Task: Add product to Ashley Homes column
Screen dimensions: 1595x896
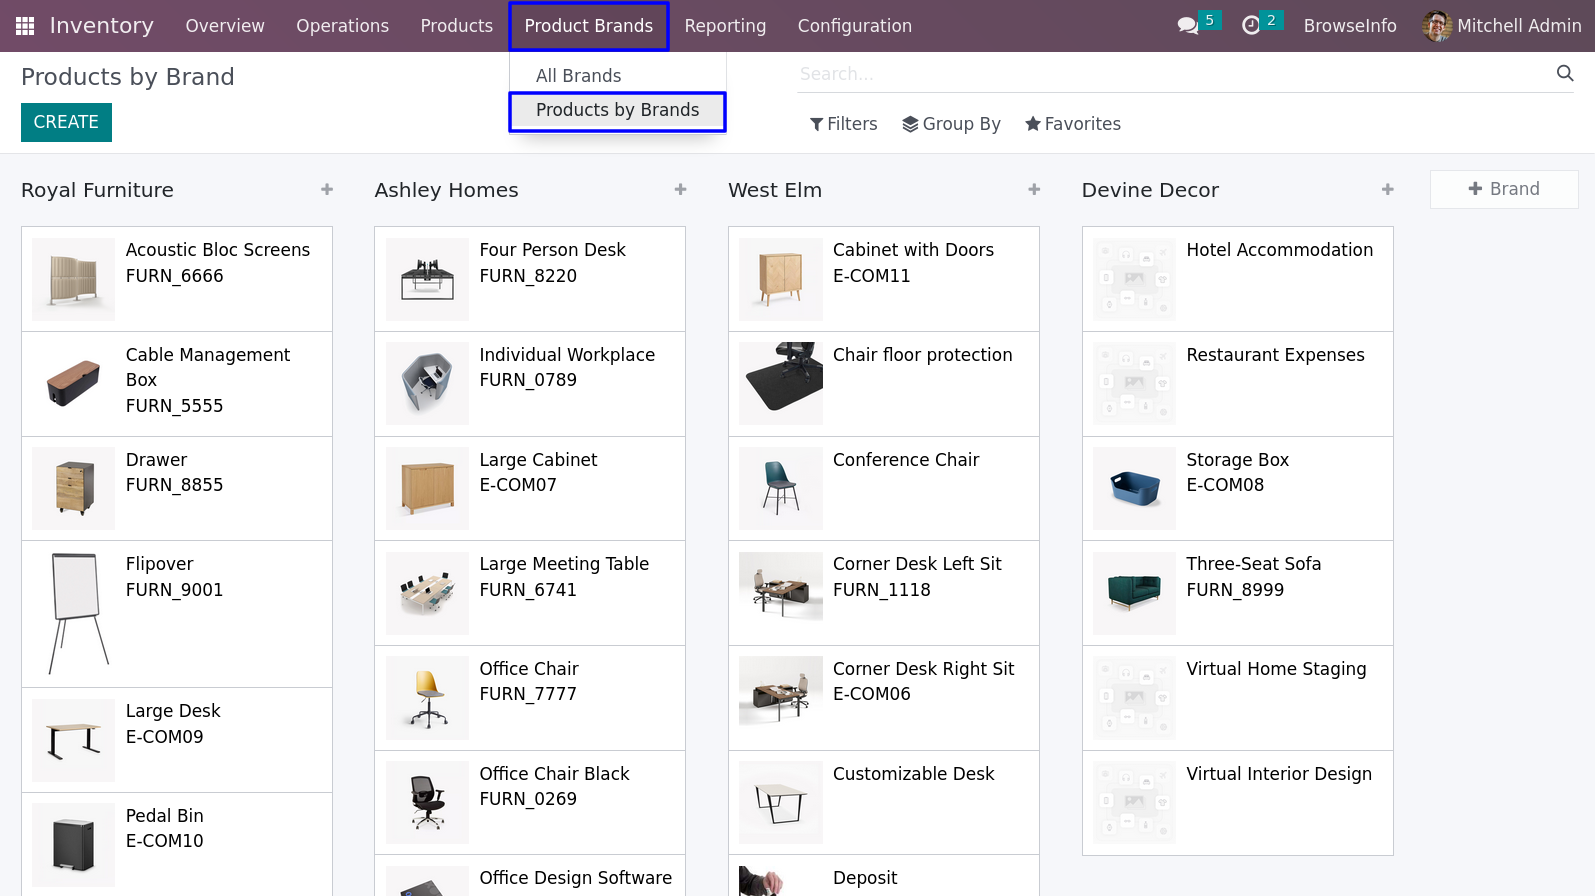Action: (680, 189)
